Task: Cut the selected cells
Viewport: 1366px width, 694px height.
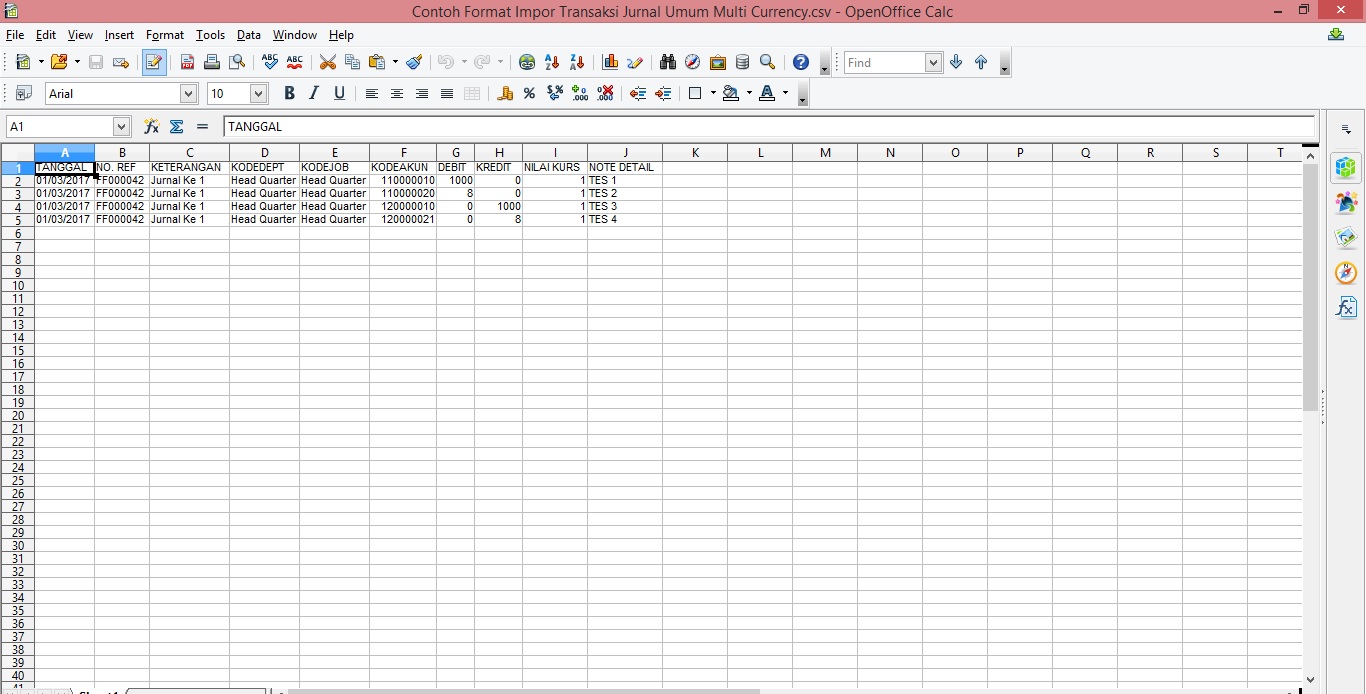Action: click(x=327, y=62)
